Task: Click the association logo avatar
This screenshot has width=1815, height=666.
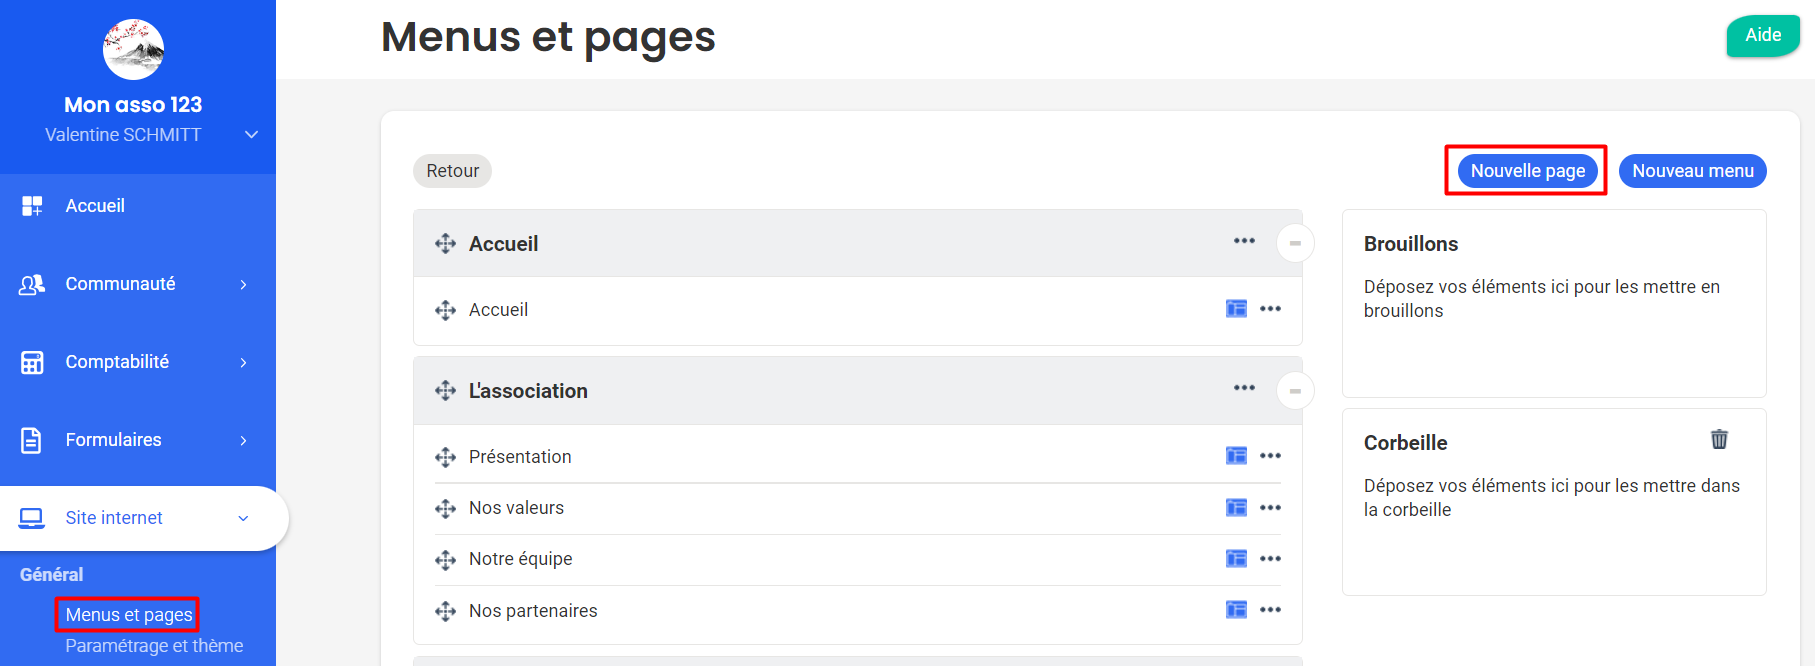Action: (133, 49)
